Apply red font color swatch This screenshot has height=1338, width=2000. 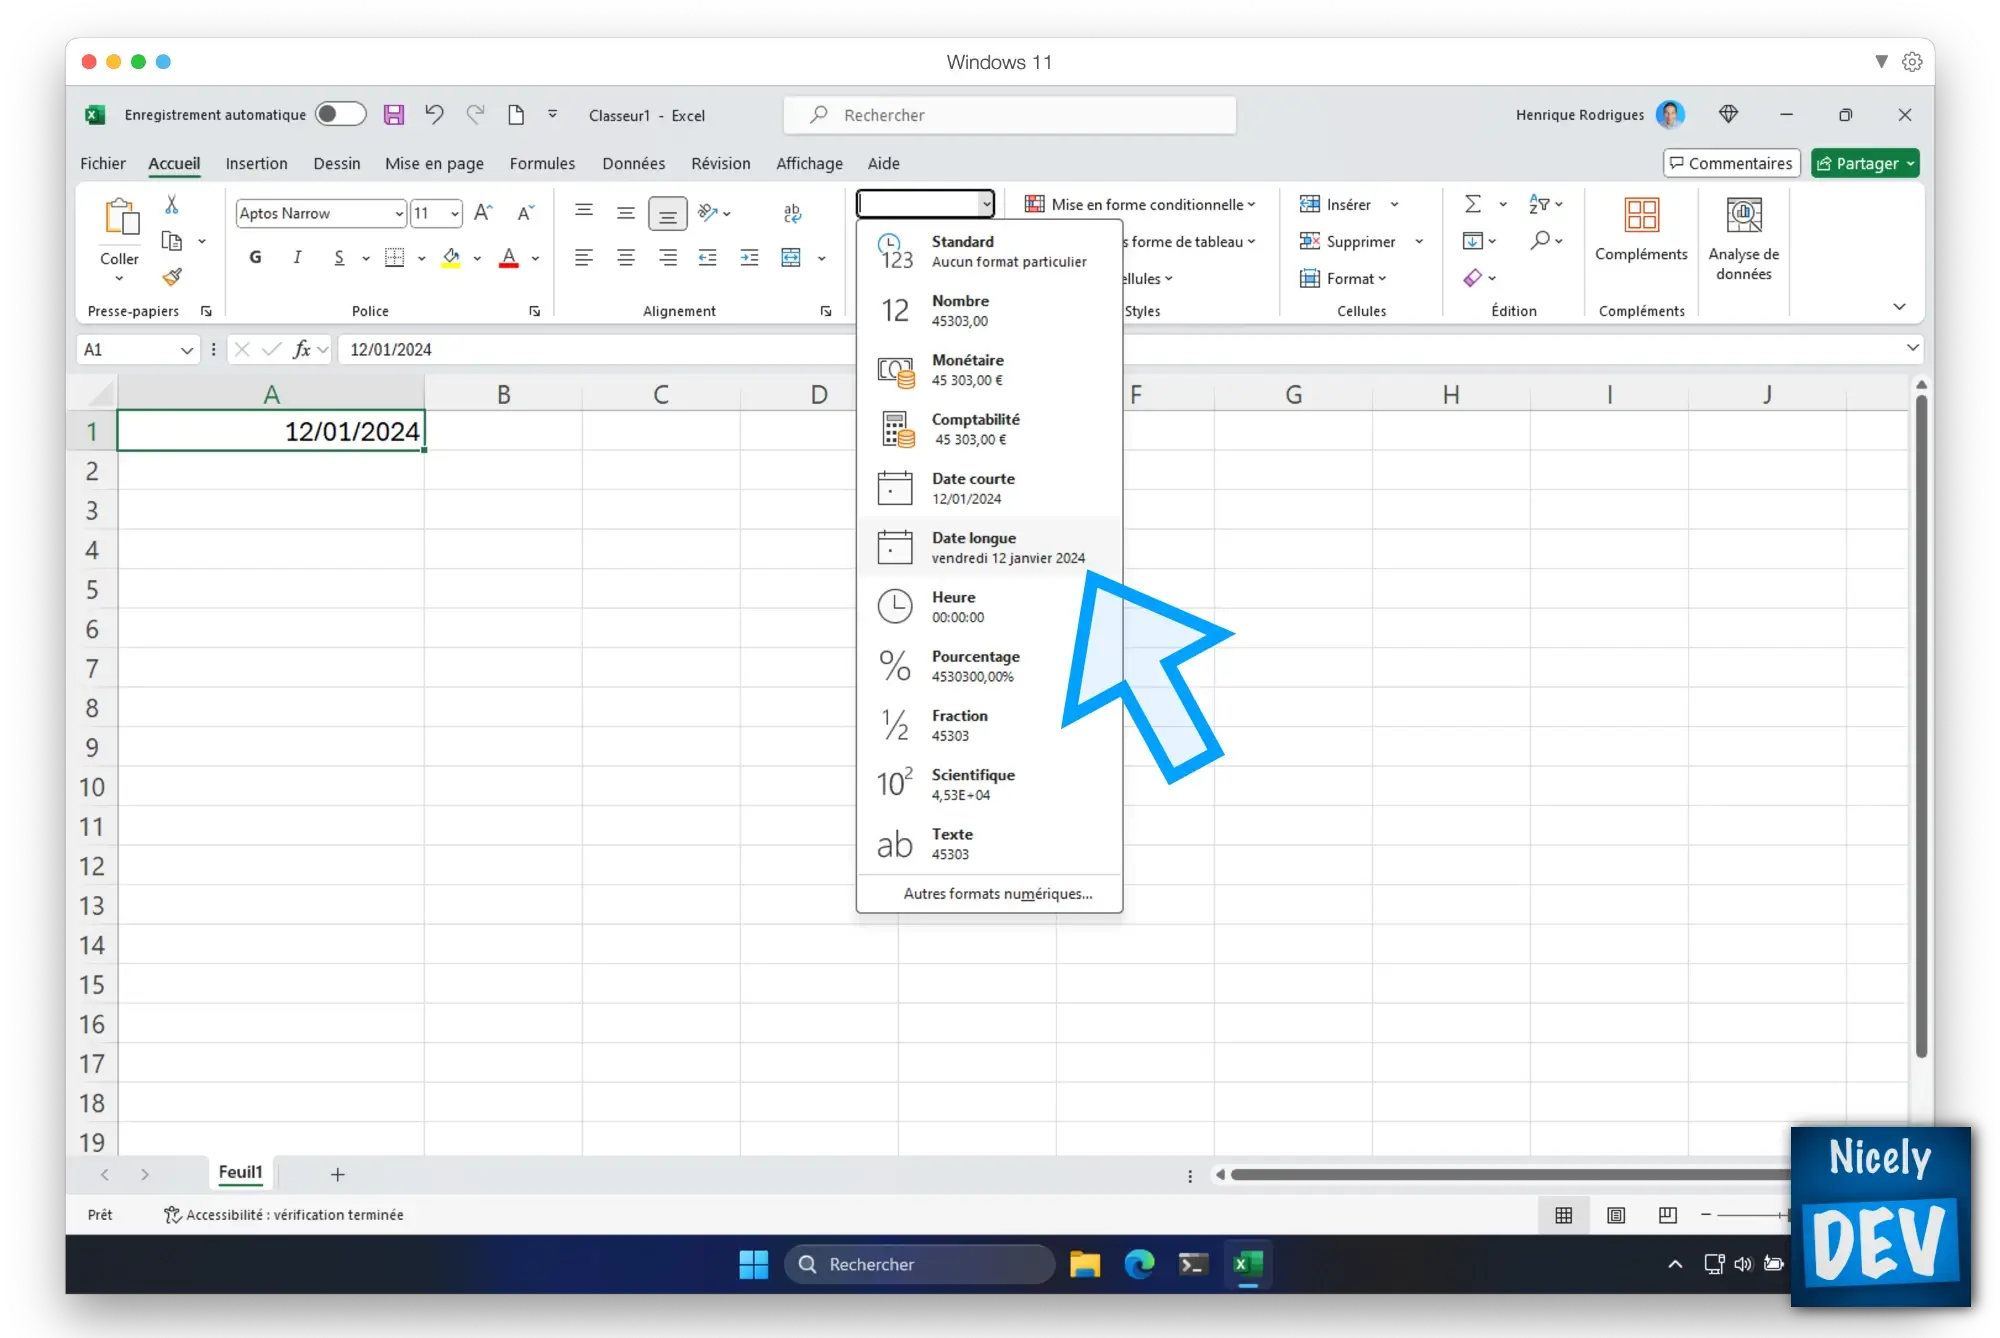pyautogui.click(x=509, y=258)
